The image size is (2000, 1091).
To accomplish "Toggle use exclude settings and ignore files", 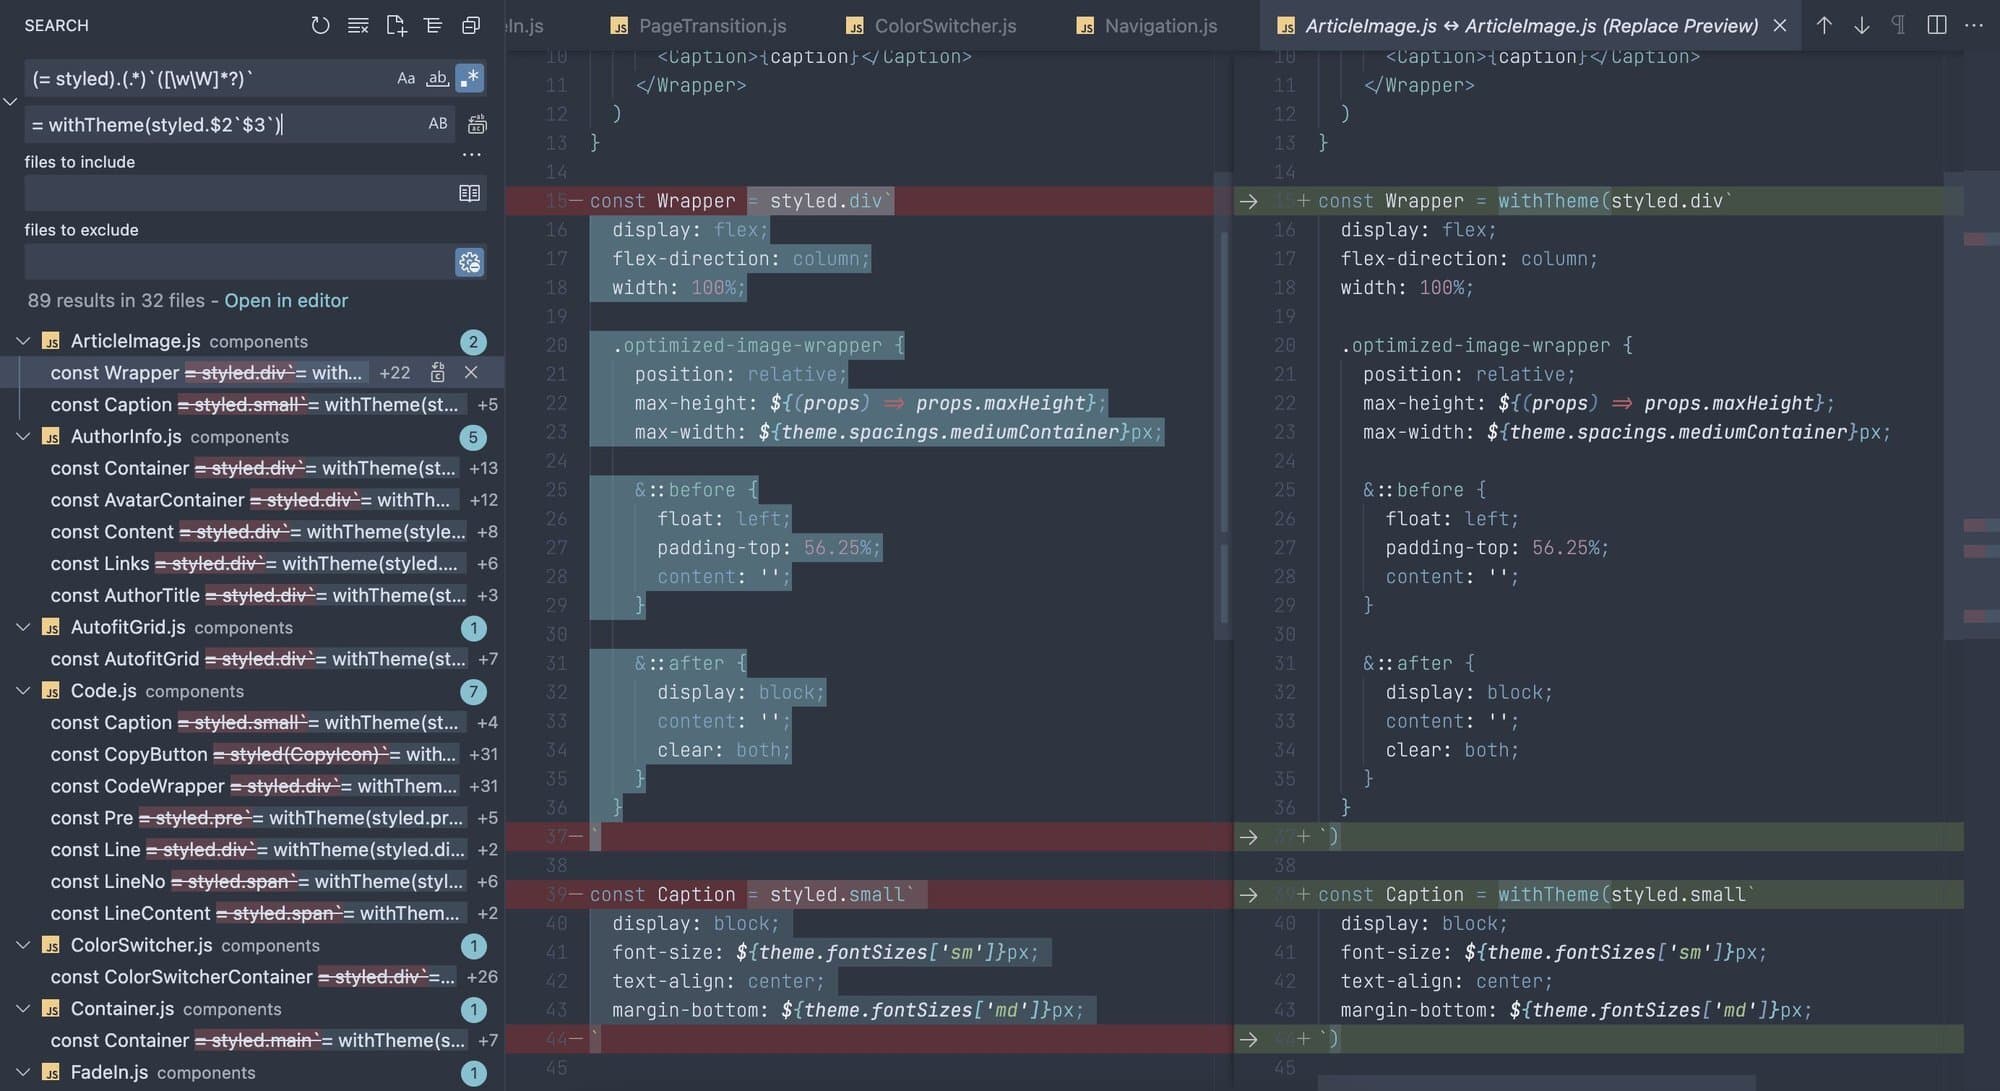I will coord(469,262).
